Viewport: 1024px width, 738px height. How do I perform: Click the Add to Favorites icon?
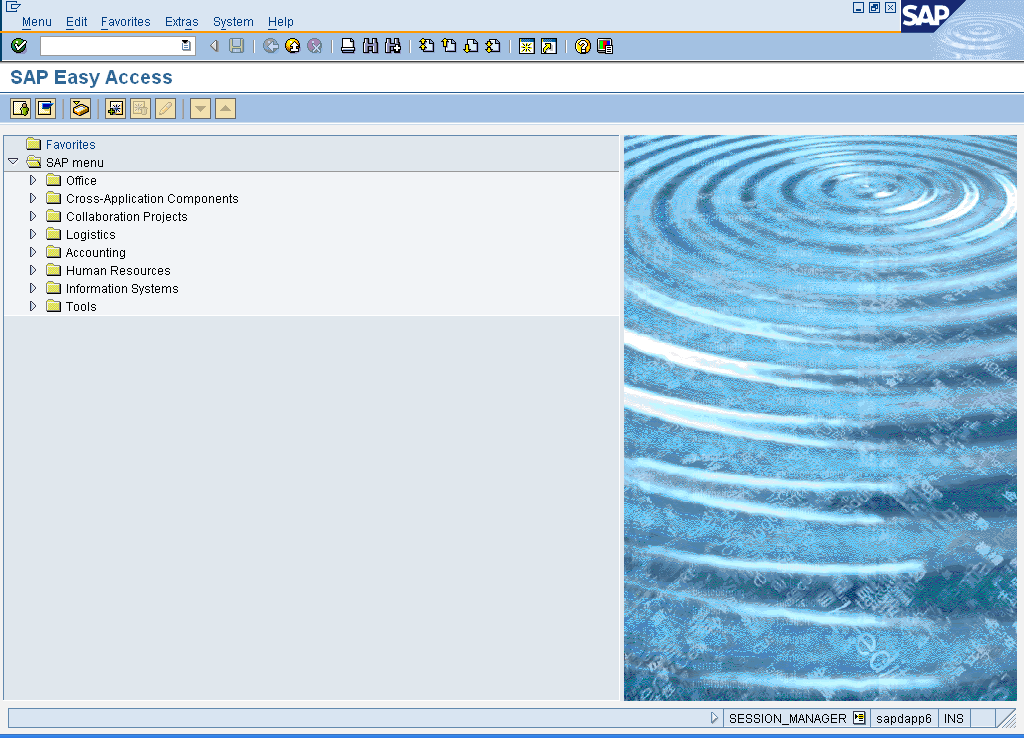pyautogui.click(x=115, y=108)
